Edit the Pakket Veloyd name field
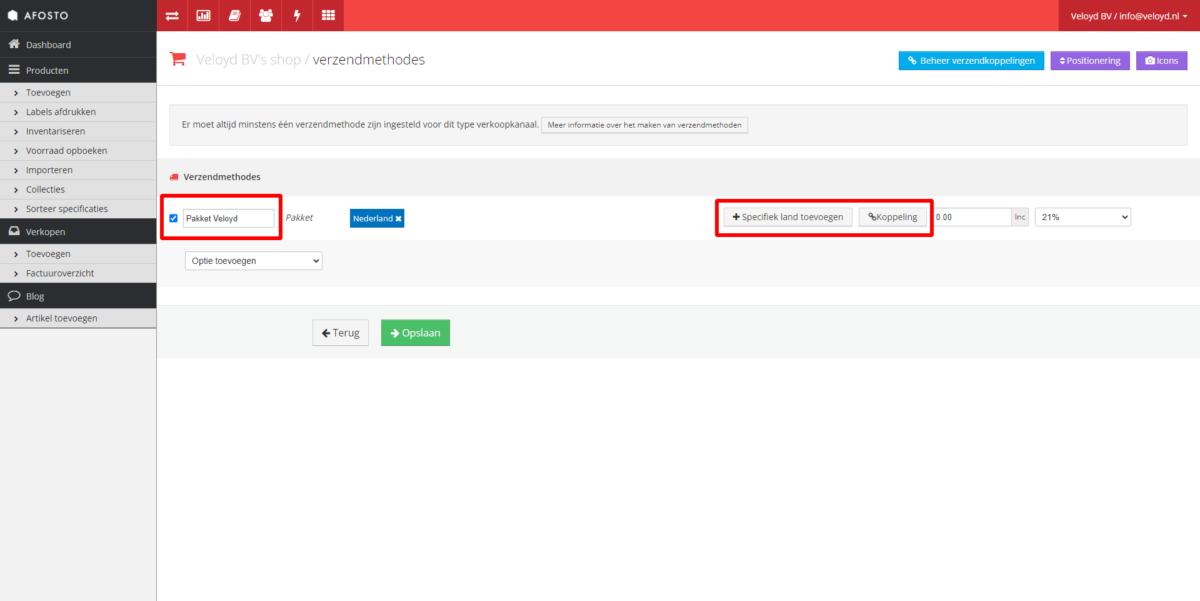1200x601 pixels. tap(228, 218)
